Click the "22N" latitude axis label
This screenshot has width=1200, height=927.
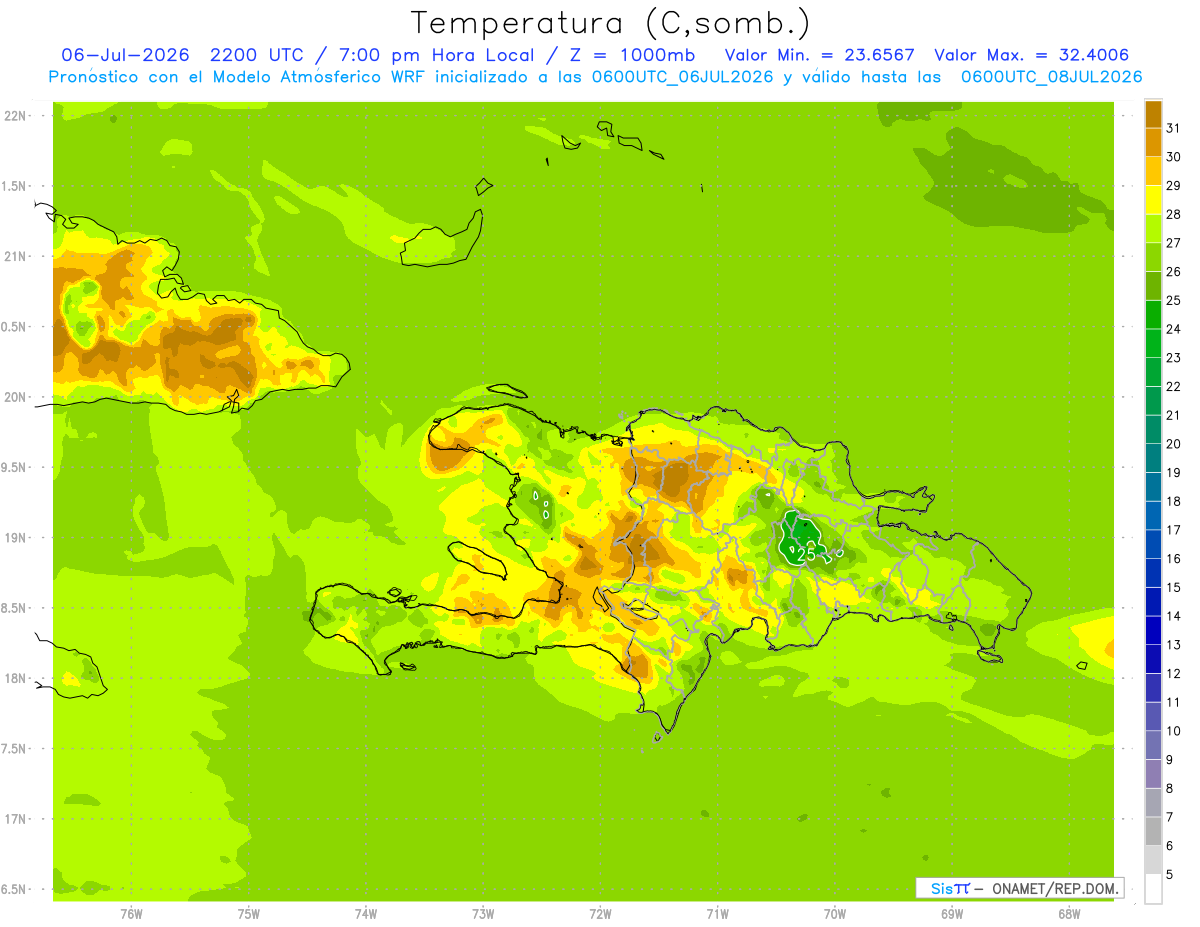tap(15, 116)
